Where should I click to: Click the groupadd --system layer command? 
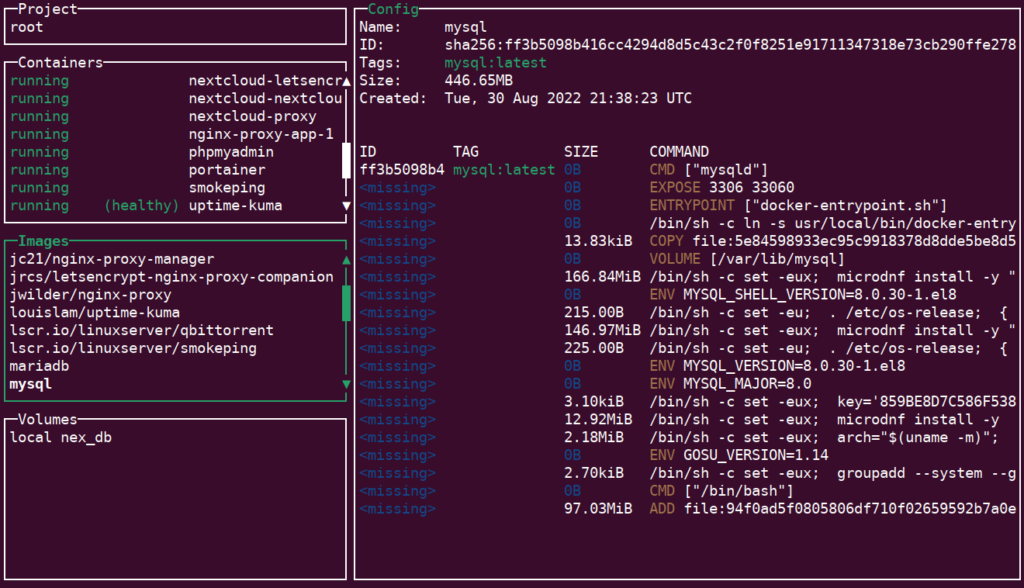833,473
